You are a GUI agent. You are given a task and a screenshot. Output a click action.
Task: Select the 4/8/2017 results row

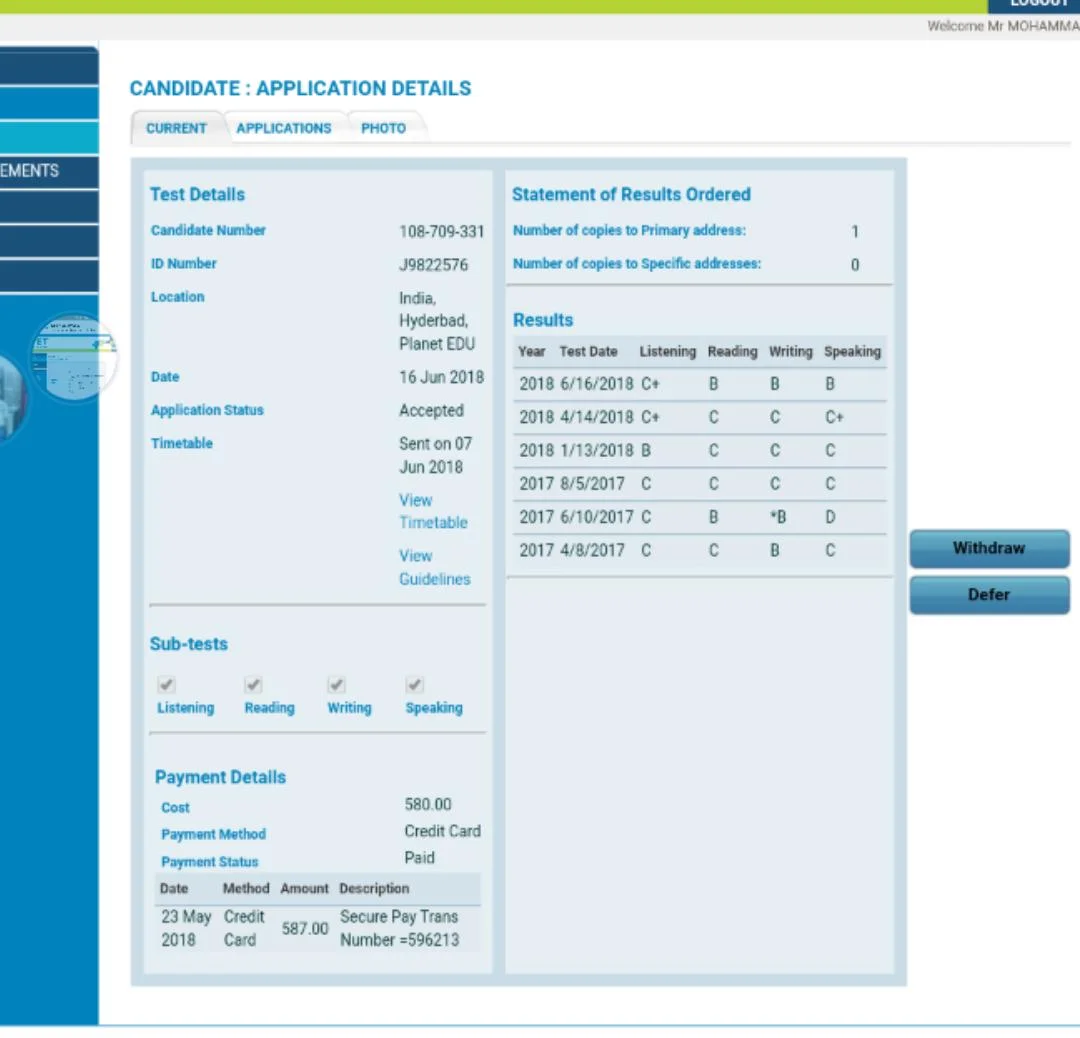point(697,550)
